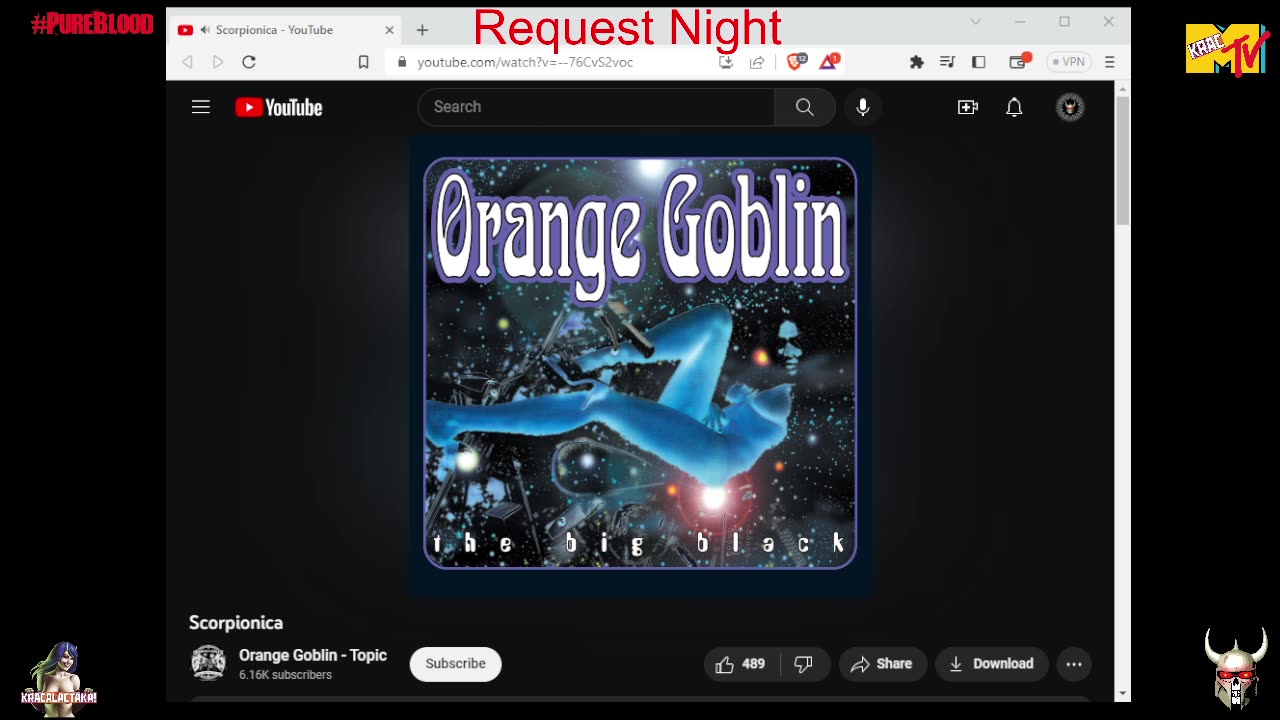Like the Scorpionica video
Image resolution: width=1280 pixels, height=720 pixels.
[x=740, y=664]
